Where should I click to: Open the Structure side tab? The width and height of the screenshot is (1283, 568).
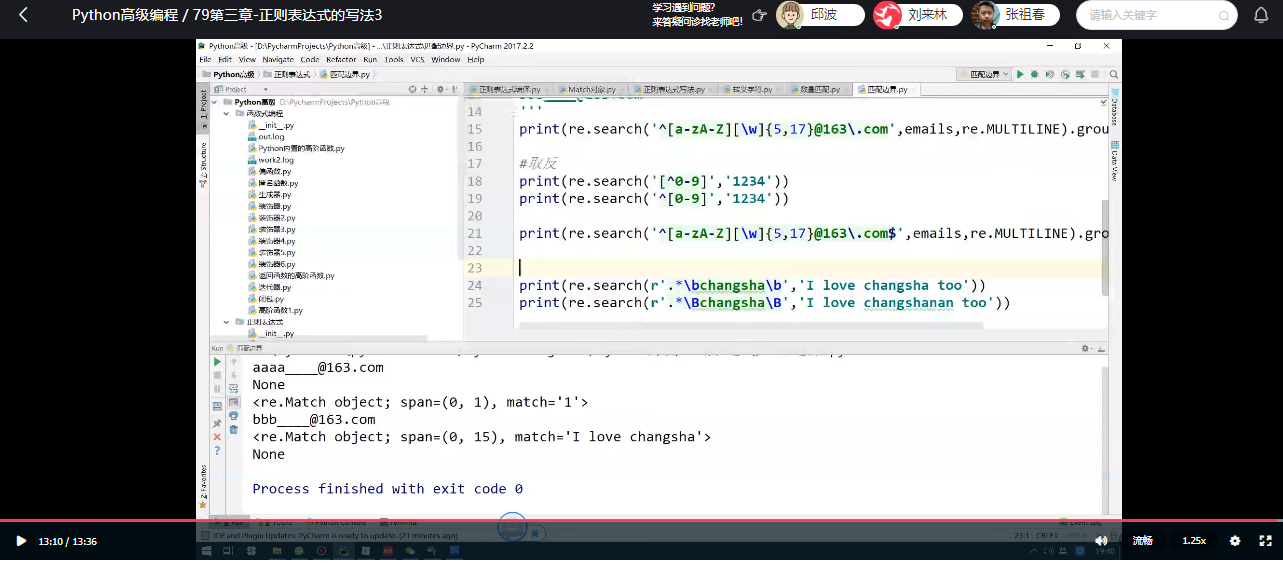[203, 165]
